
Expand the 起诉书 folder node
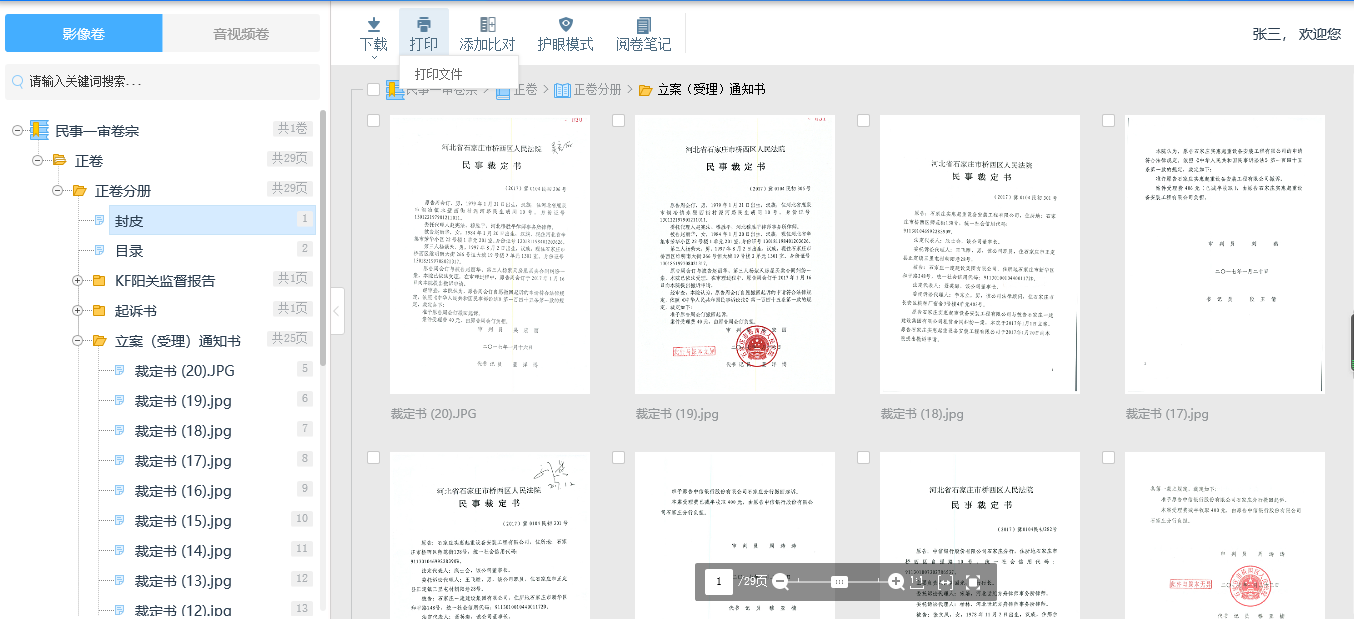coord(77,310)
